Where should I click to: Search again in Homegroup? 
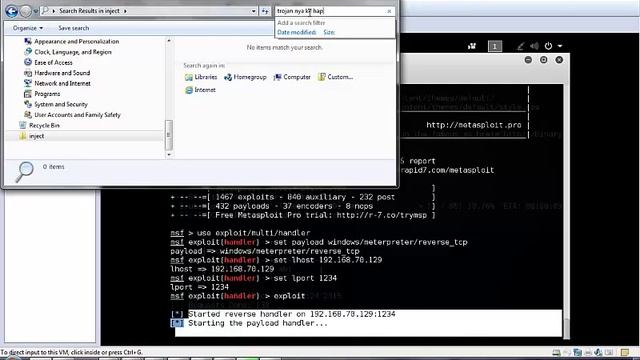tap(245, 77)
